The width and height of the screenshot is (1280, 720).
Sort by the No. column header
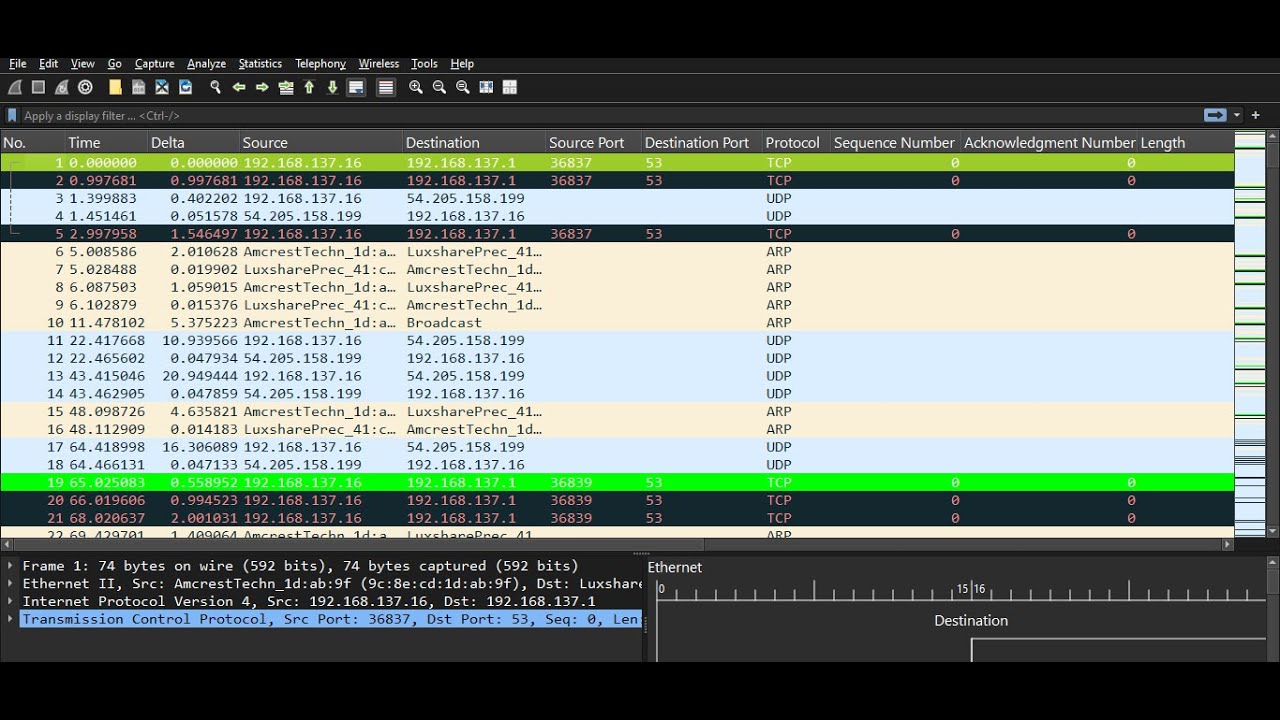click(x=32, y=143)
